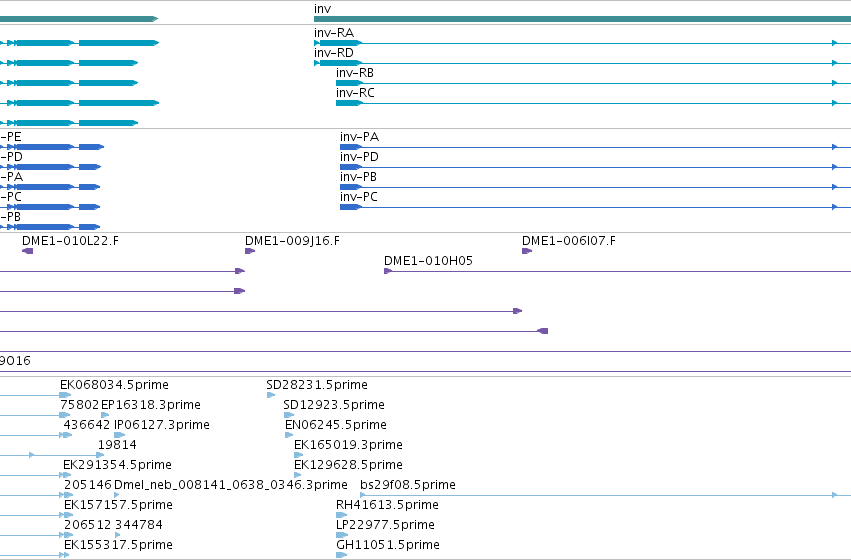Select IP06127.3prime EST label

[x=162, y=425]
